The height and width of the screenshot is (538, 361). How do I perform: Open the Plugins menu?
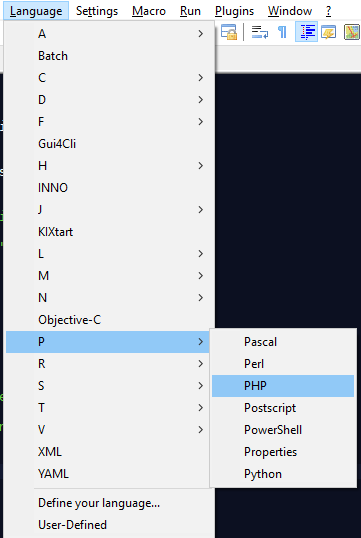234,11
